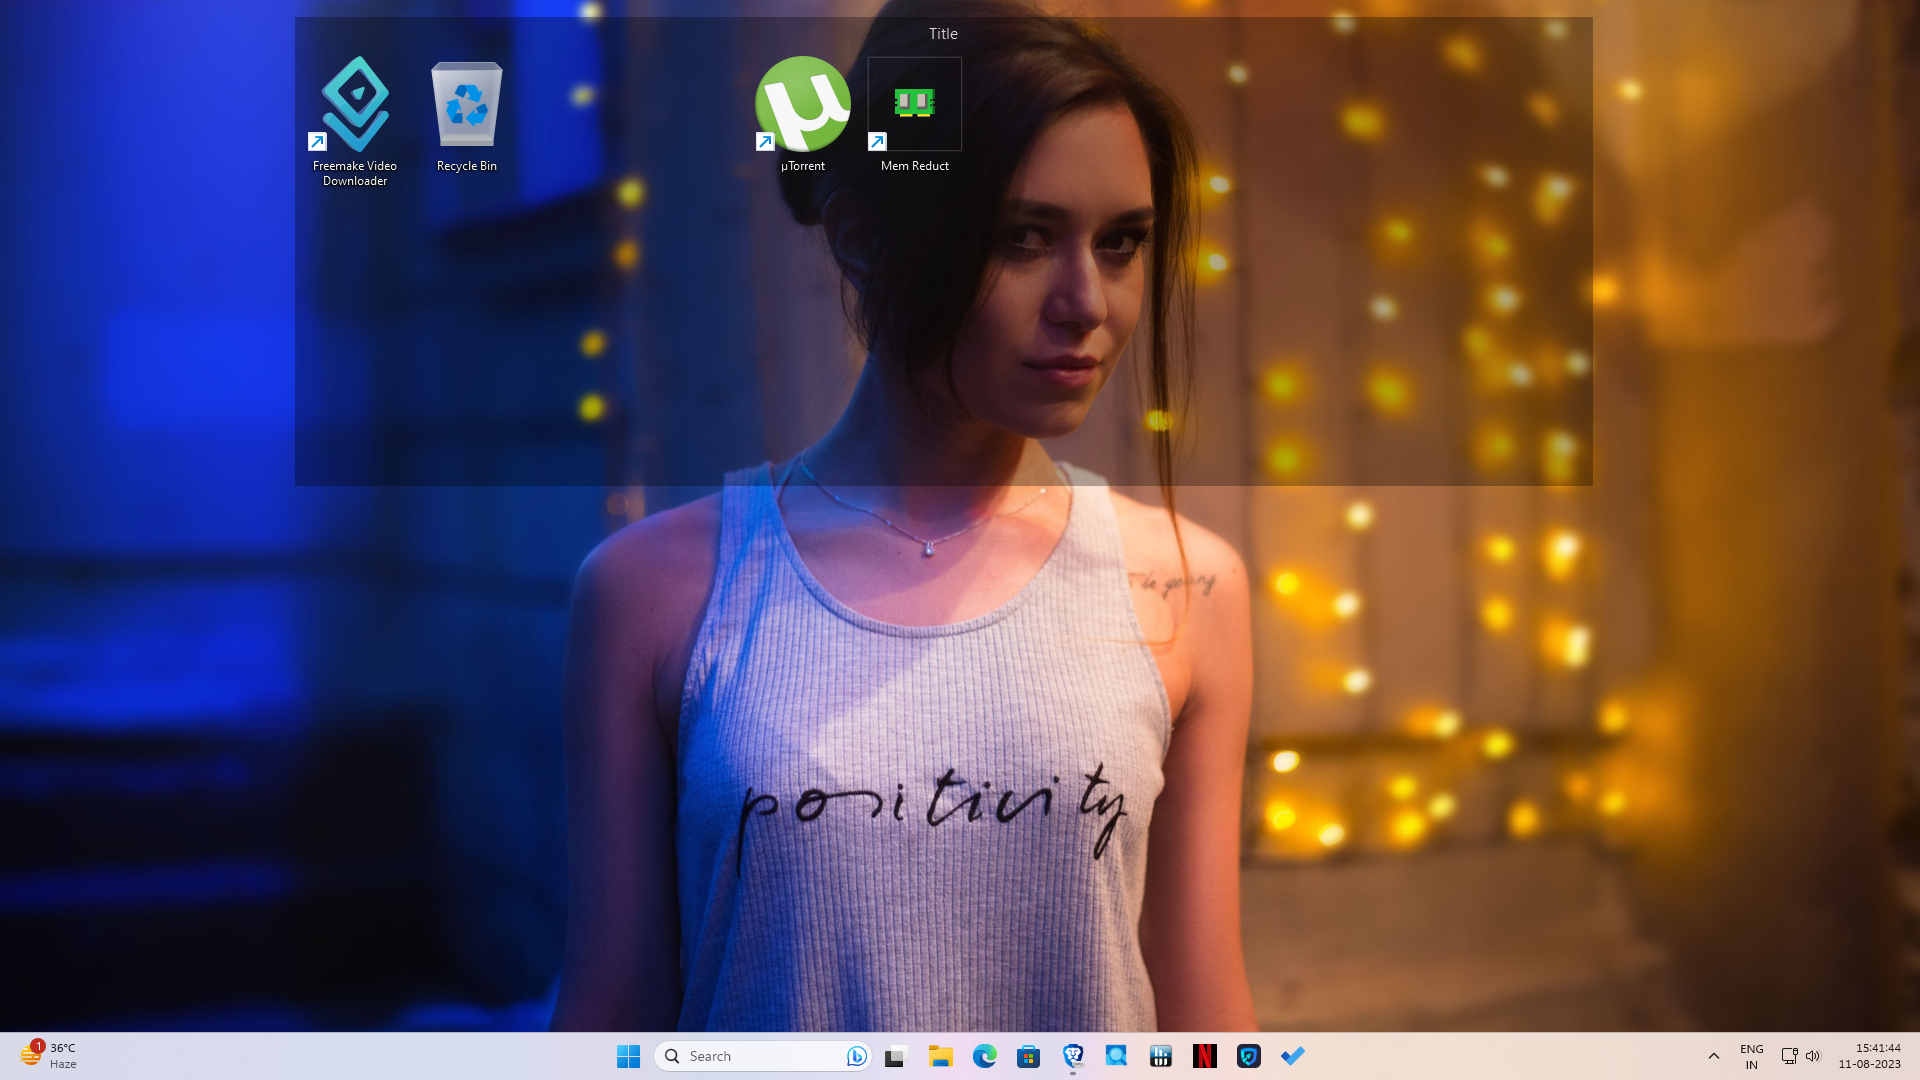The width and height of the screenshot is (1920, 1080).
Task: Open Microsoft Edge from the taskbar
Action: coord(984,1056)
